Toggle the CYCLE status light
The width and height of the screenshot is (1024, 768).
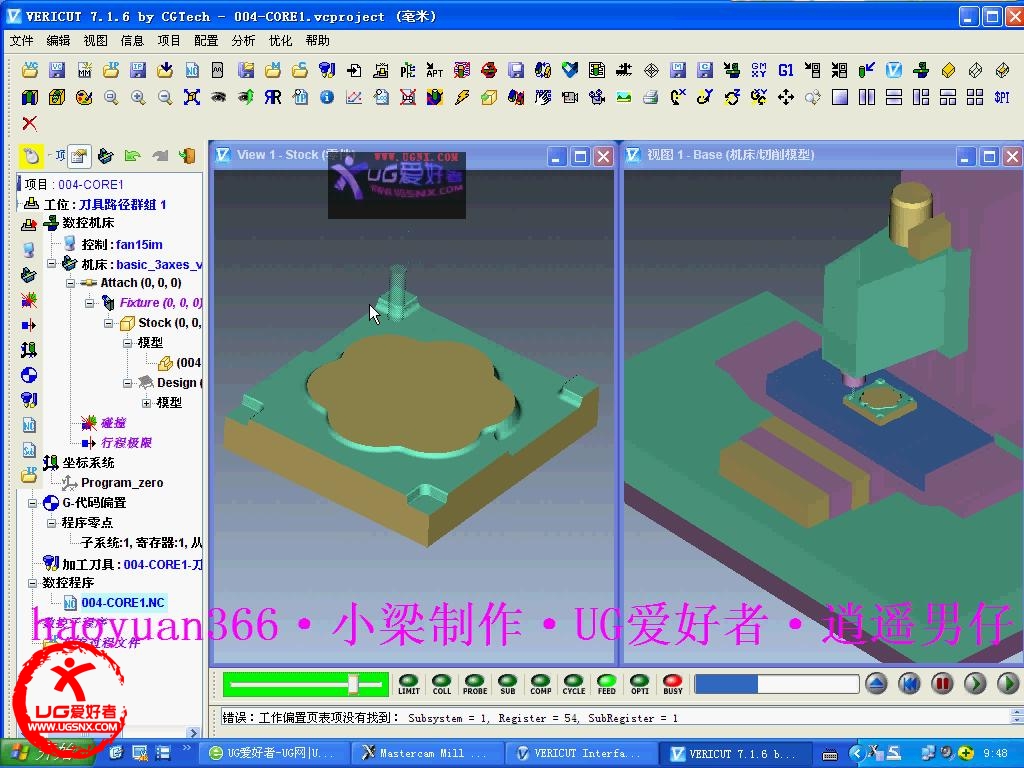573,684
